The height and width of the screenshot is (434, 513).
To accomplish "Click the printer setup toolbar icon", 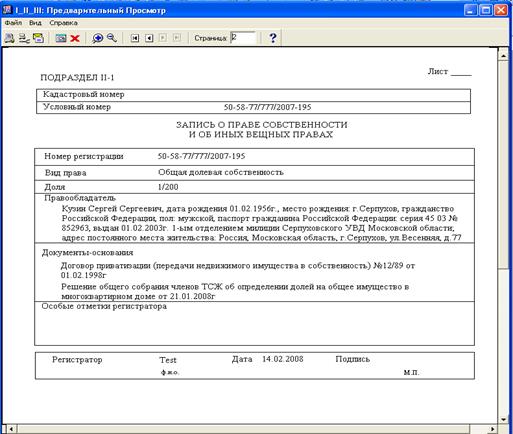I will [x=24, y=38].
